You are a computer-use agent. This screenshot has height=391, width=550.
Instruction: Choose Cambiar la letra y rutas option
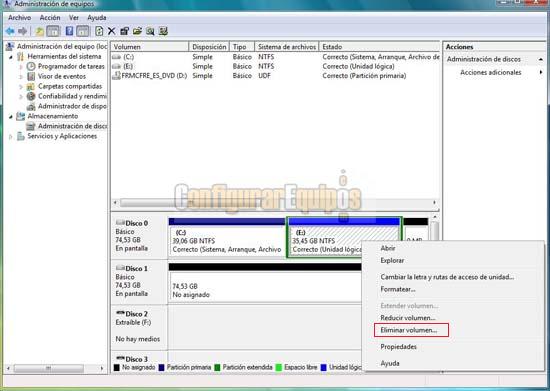(x=447, y=277)
